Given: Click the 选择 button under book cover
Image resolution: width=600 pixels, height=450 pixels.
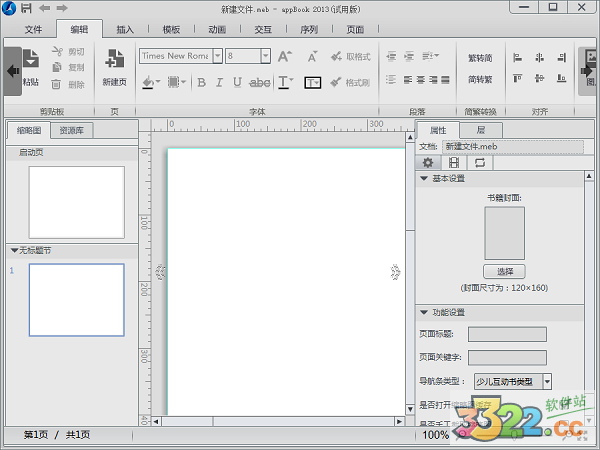Looking at the screenshot, I should (504, 271).
